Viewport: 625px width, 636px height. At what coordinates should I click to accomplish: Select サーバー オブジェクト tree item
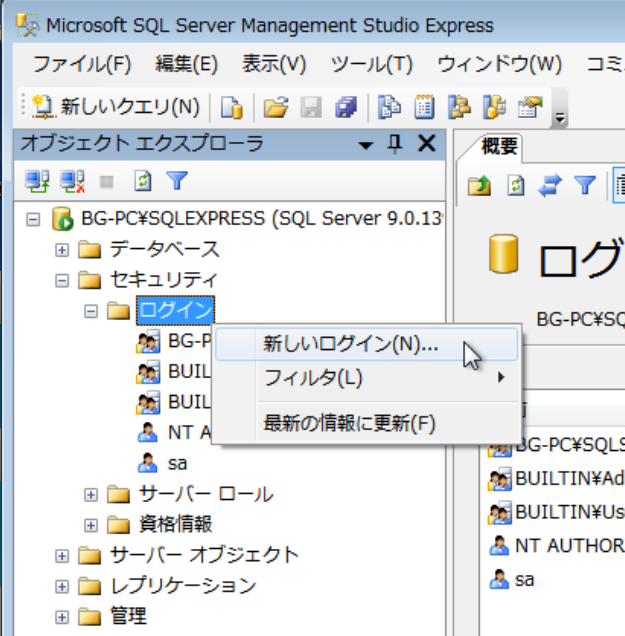click(204, 555)
